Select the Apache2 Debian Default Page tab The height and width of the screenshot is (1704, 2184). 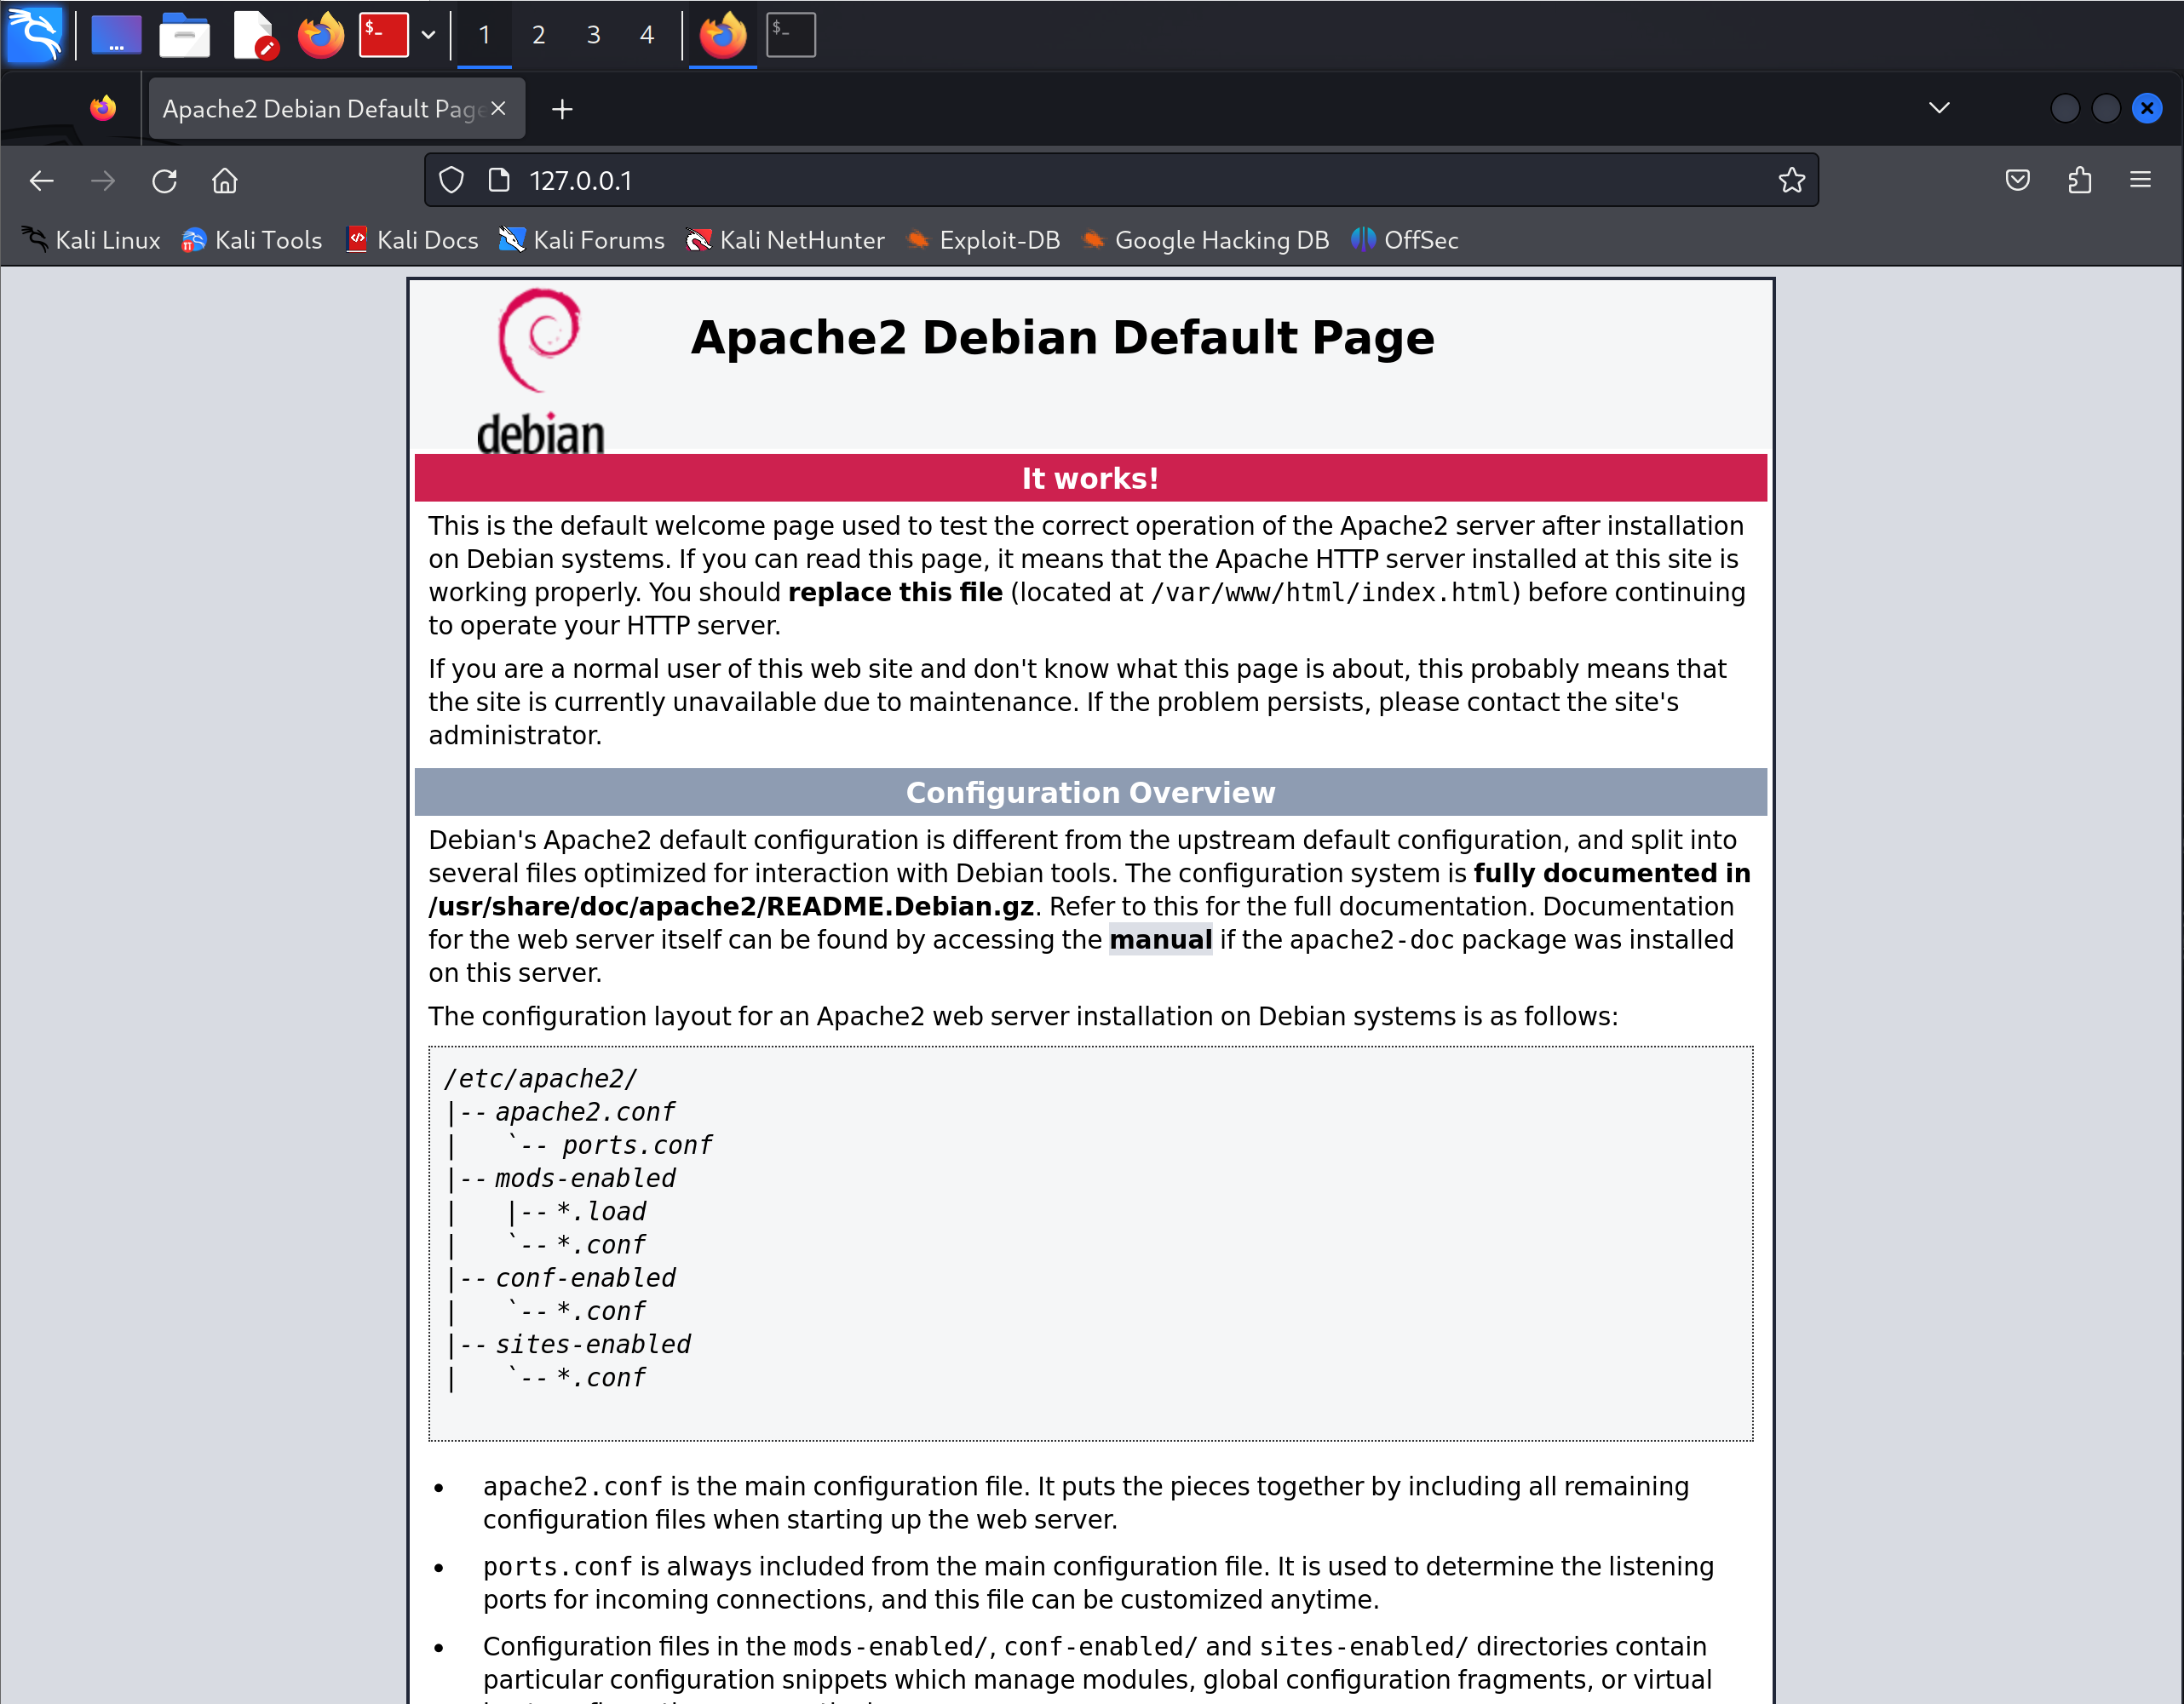point(320,109)
